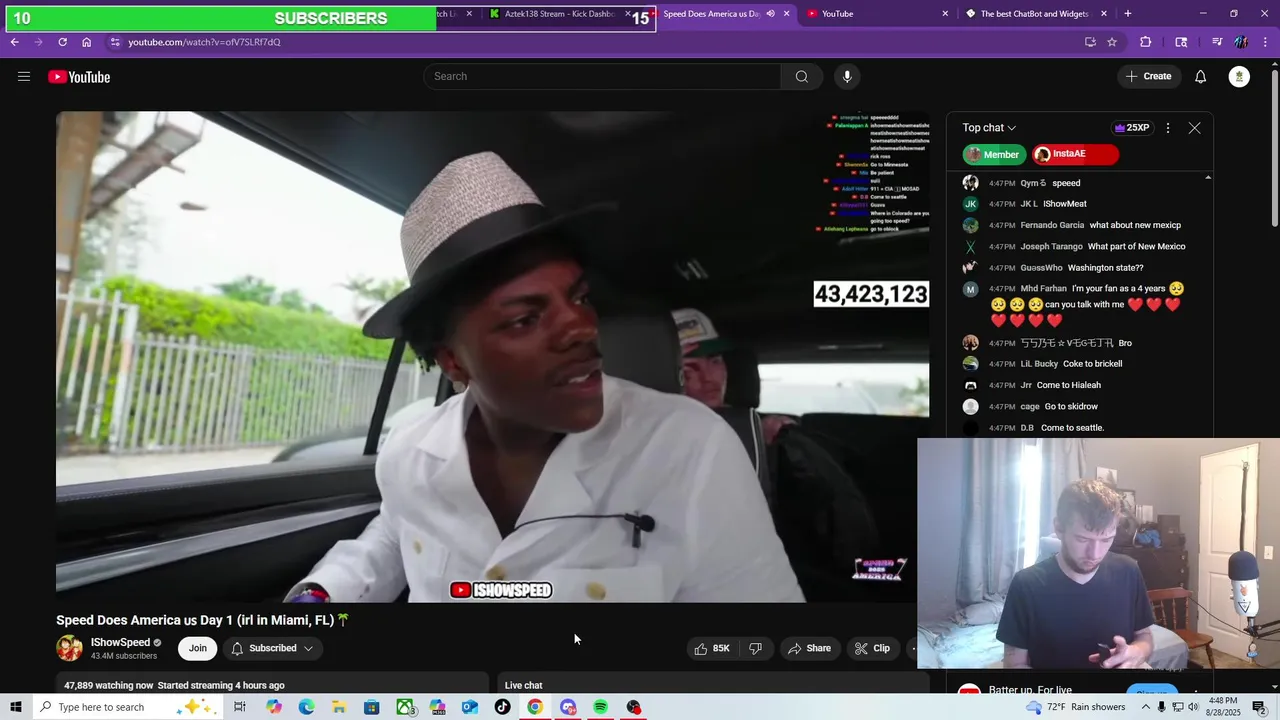This screenshot has height=720, width=1280.
Task: Open the Subscribed notification dropdown
Action: tap(272, 648)
